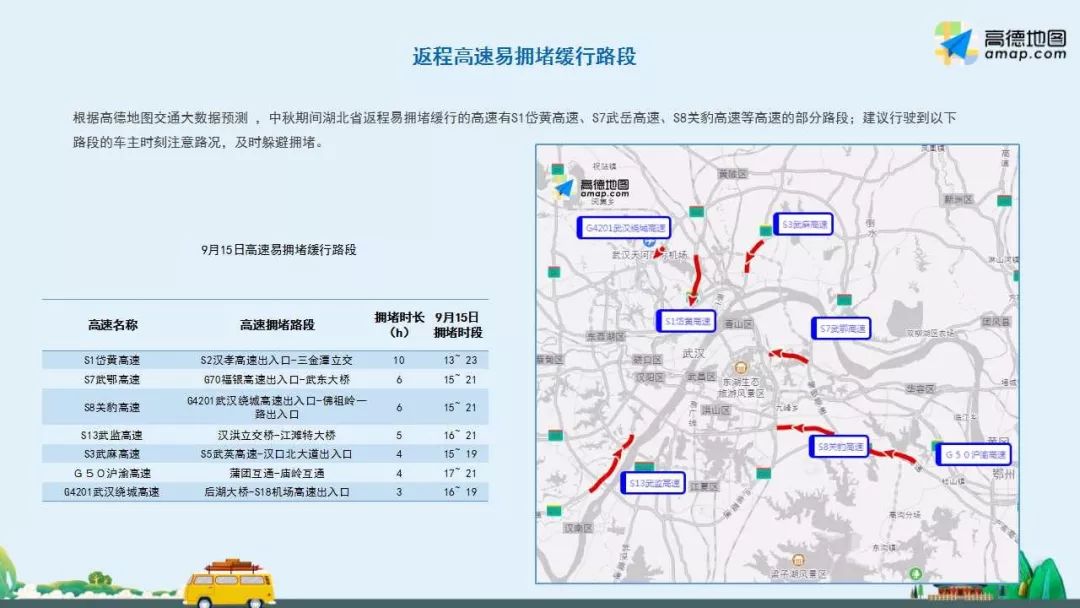This screenshot has height=608, width=1080.
Task: Click the 9月15日高速易拥堵缓行路段 table caption
Action: (x=278, y=250)
